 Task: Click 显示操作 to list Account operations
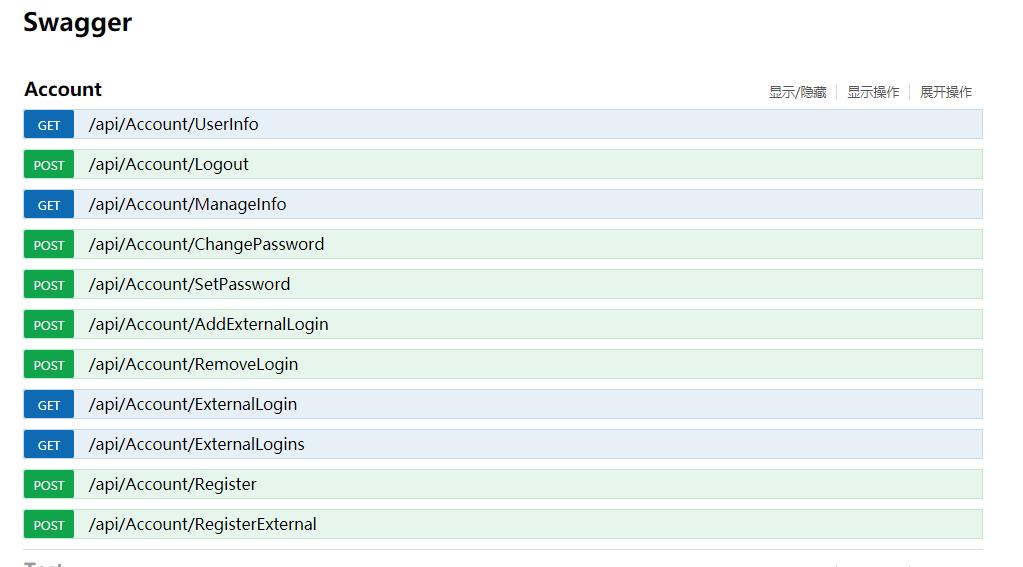point(873,92)
